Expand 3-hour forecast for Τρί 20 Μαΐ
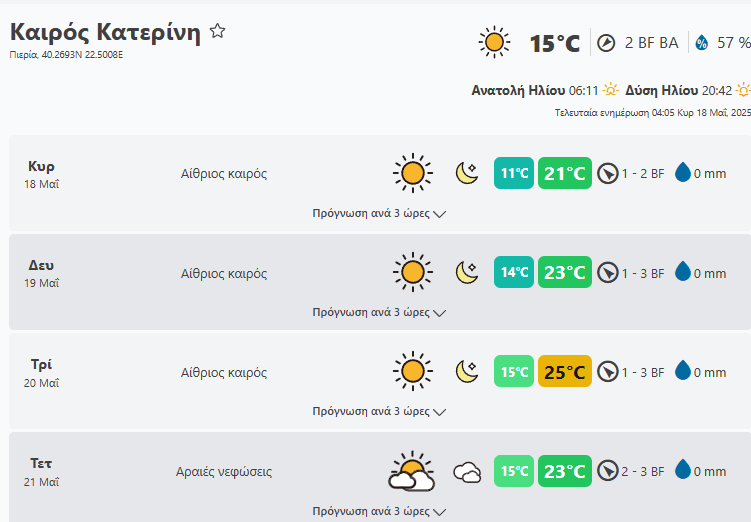Screen dimensions: 751x522 point(378,411)
